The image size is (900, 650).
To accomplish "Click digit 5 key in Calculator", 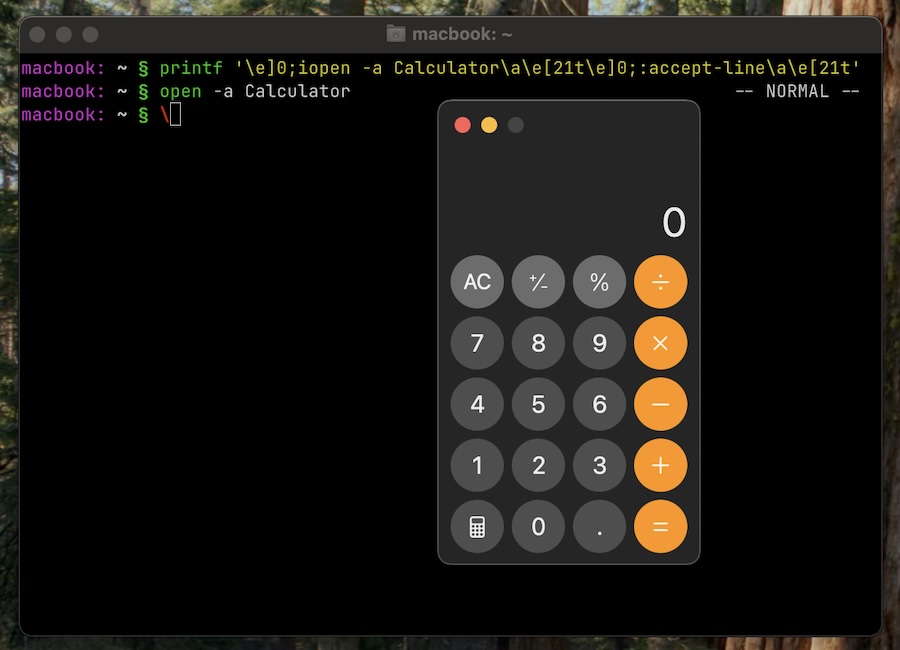I will pos(538,404).
